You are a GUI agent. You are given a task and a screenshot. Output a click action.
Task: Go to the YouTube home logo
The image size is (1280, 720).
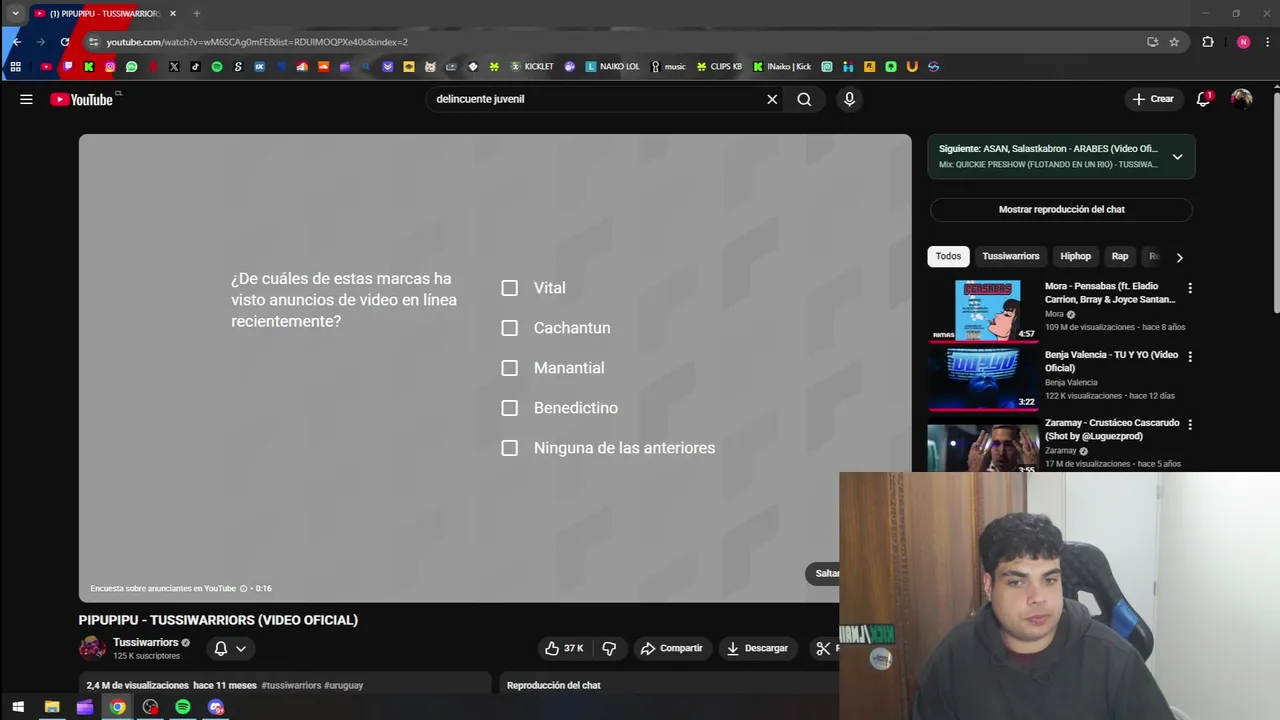tap(81, 99)
